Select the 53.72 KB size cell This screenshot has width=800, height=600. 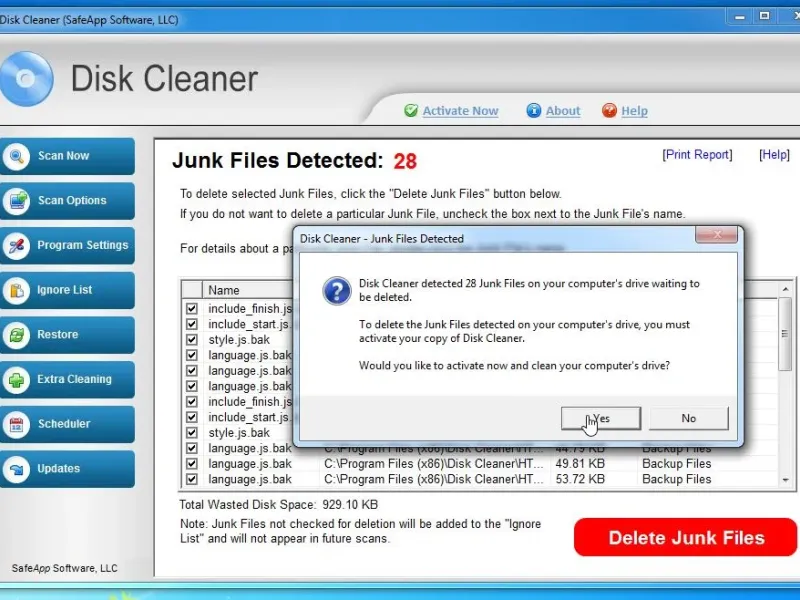pos(580,479)
